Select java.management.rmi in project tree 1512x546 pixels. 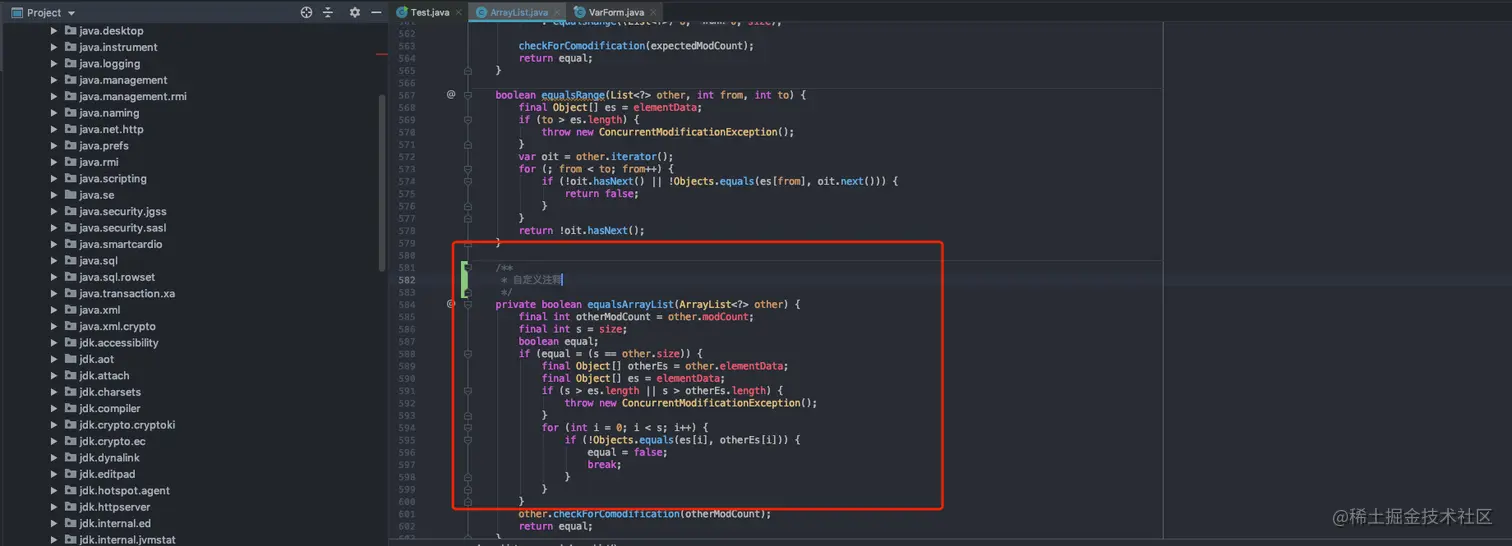(x=133, y=97)
